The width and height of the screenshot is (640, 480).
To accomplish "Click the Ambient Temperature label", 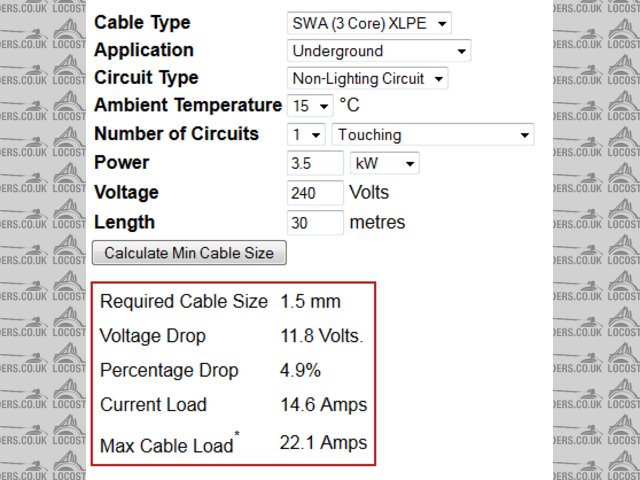I will (x=188, y=105).
